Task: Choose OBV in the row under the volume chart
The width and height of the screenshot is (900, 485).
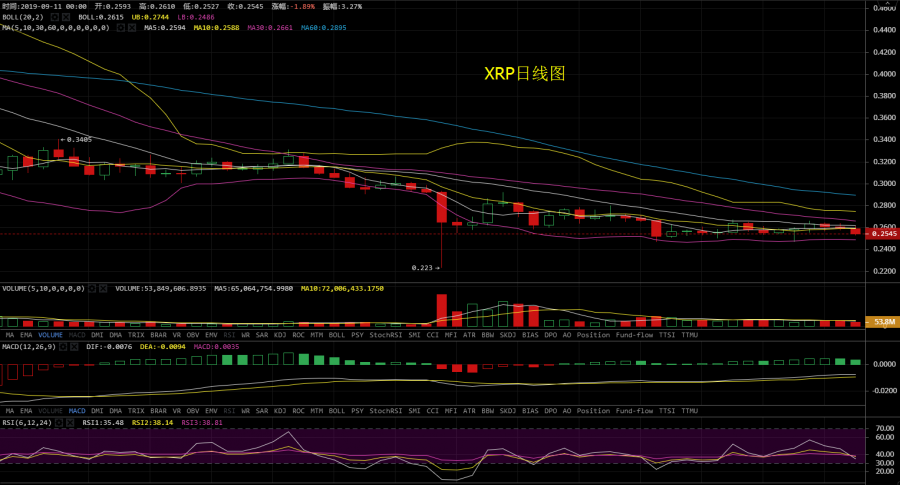Action: [x=193, y=335]
